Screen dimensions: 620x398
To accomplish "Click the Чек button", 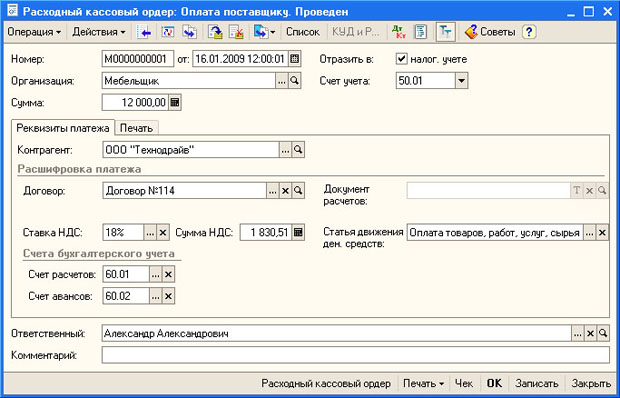I will tap(464, 383).
